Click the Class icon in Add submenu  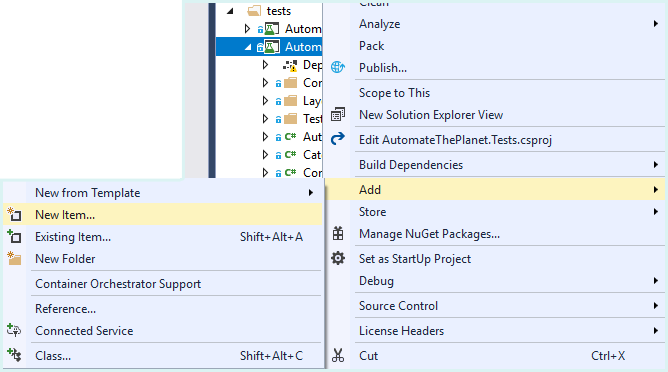pos(14,355)
